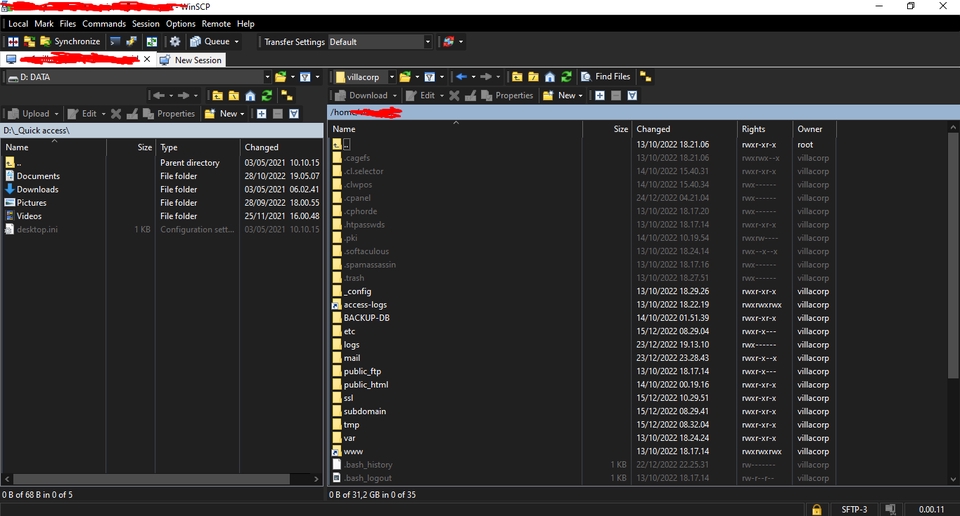This screenshot has width=960, height=516.
Task: Sort remote files by Changed column header
Action: click(684, 129)
